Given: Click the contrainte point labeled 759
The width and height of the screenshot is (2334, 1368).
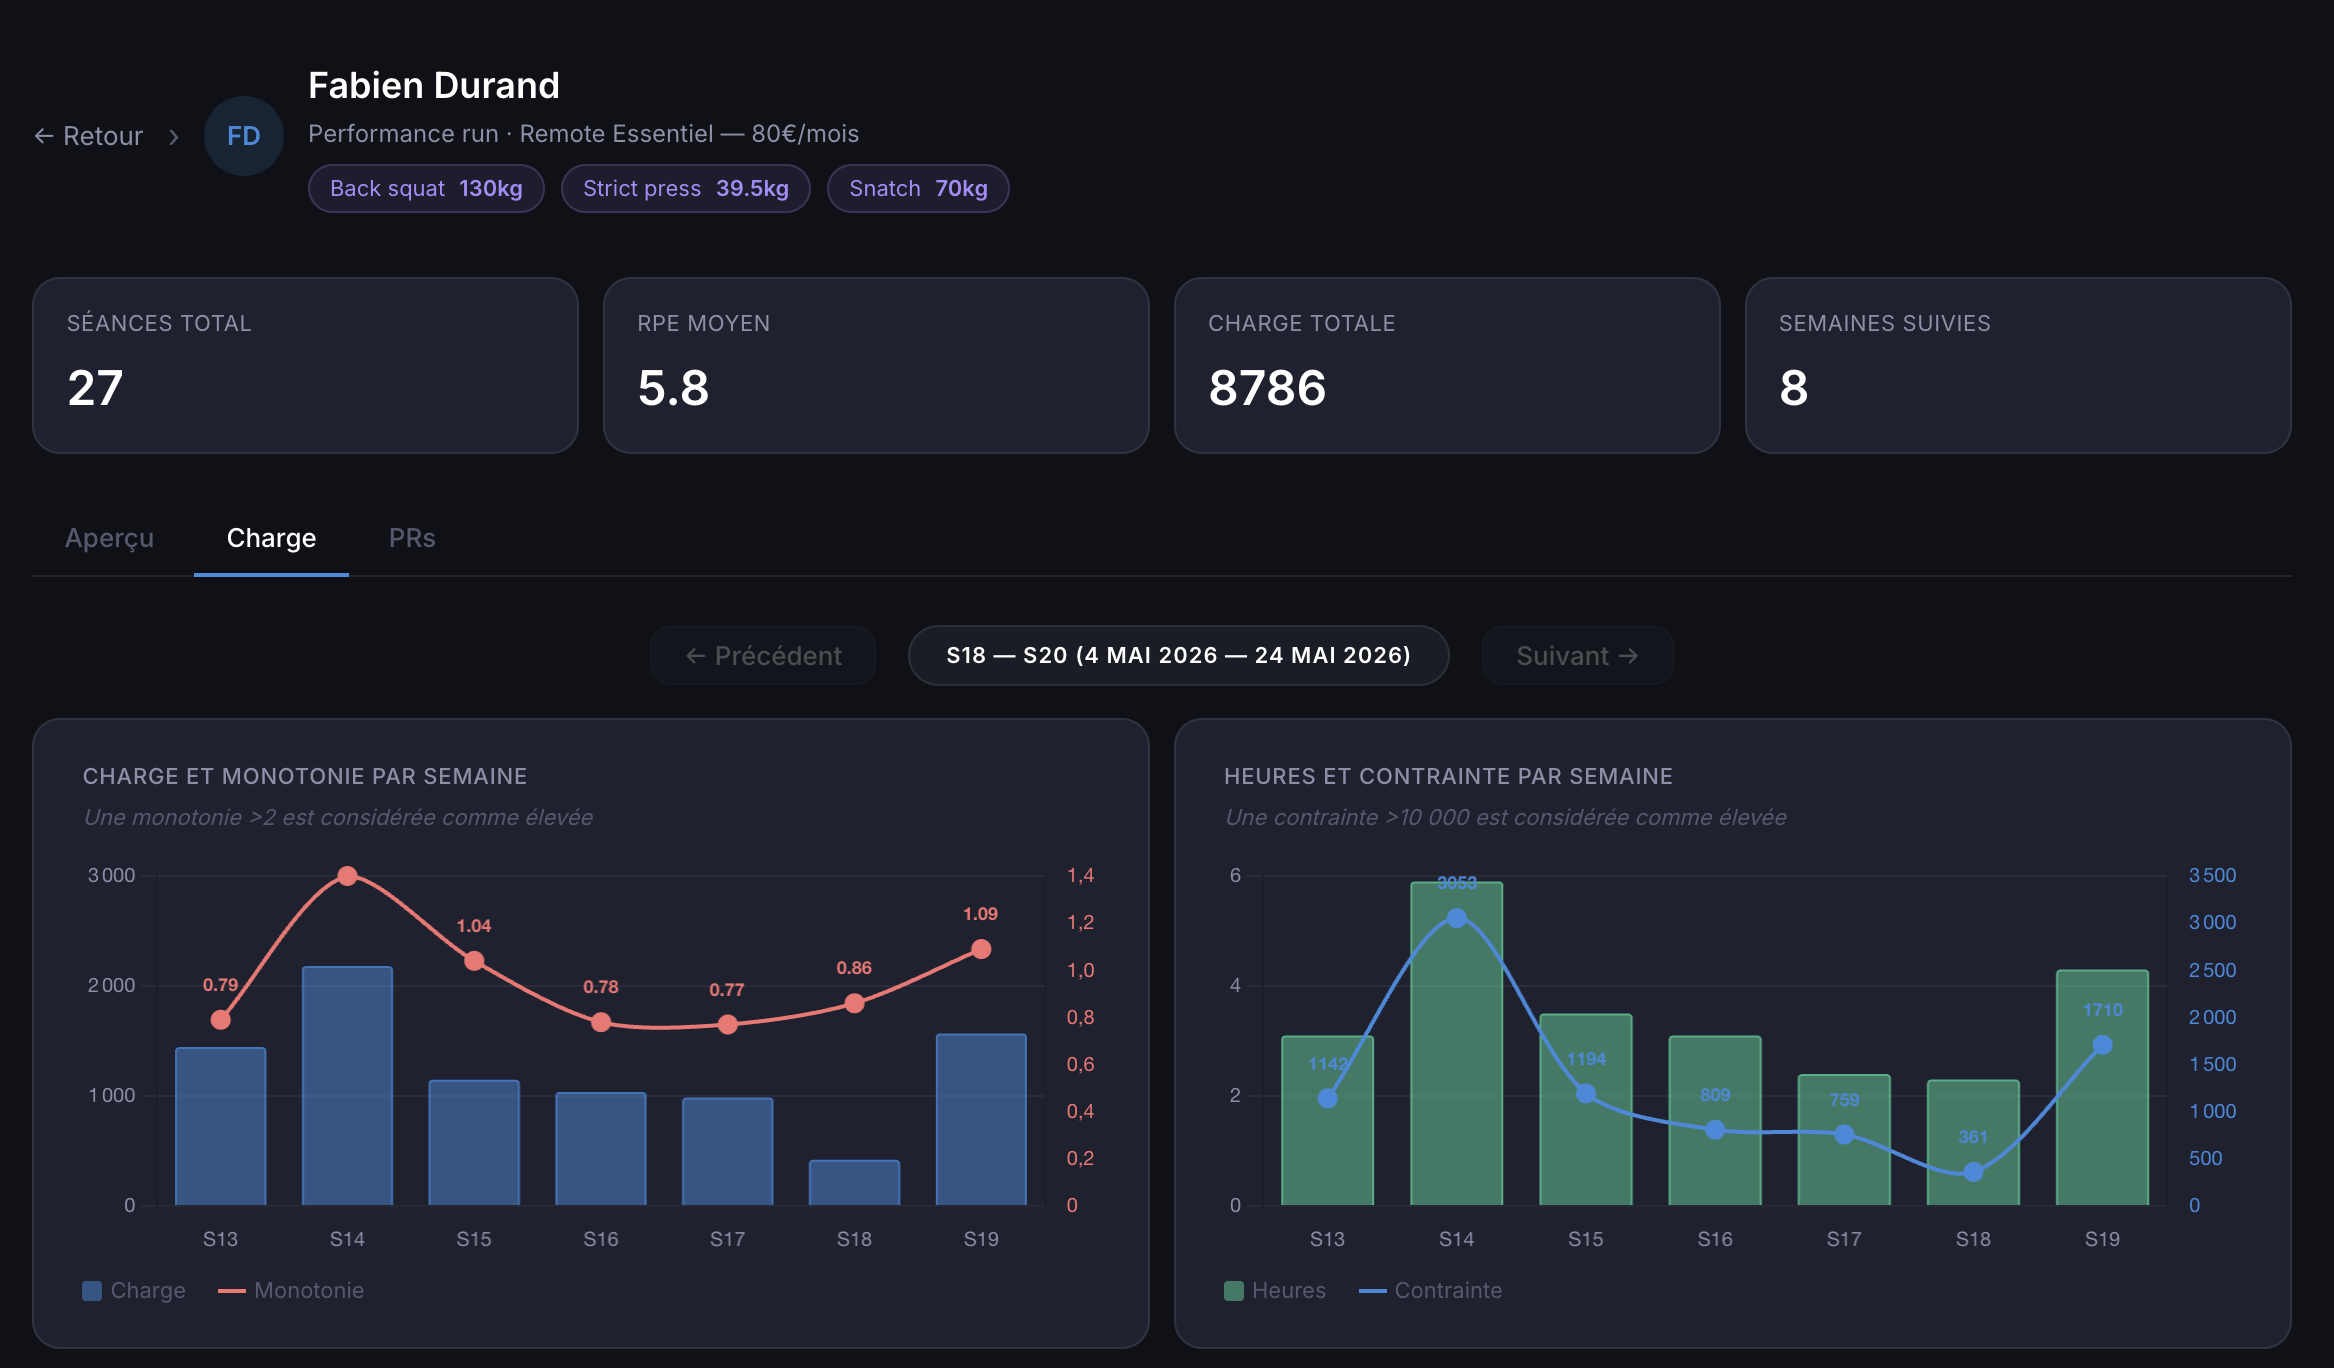Looking at the screenshot, I should point(1844,1134).
